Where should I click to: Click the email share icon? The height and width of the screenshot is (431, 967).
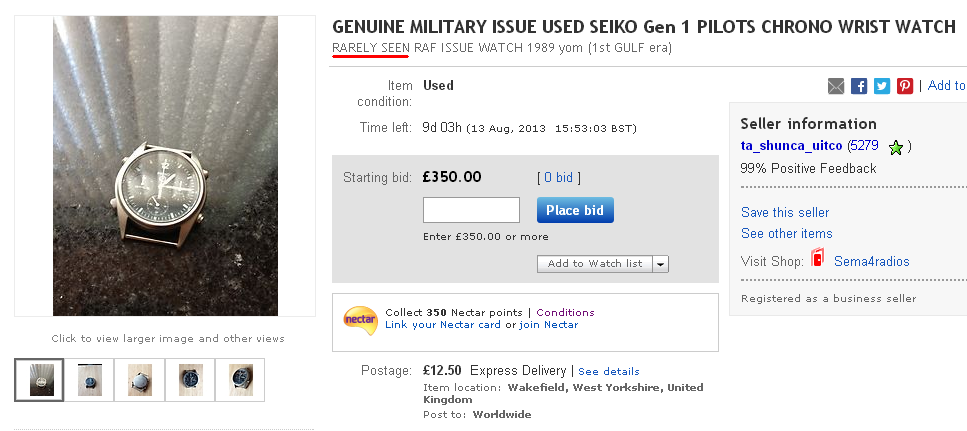[836, 86]
